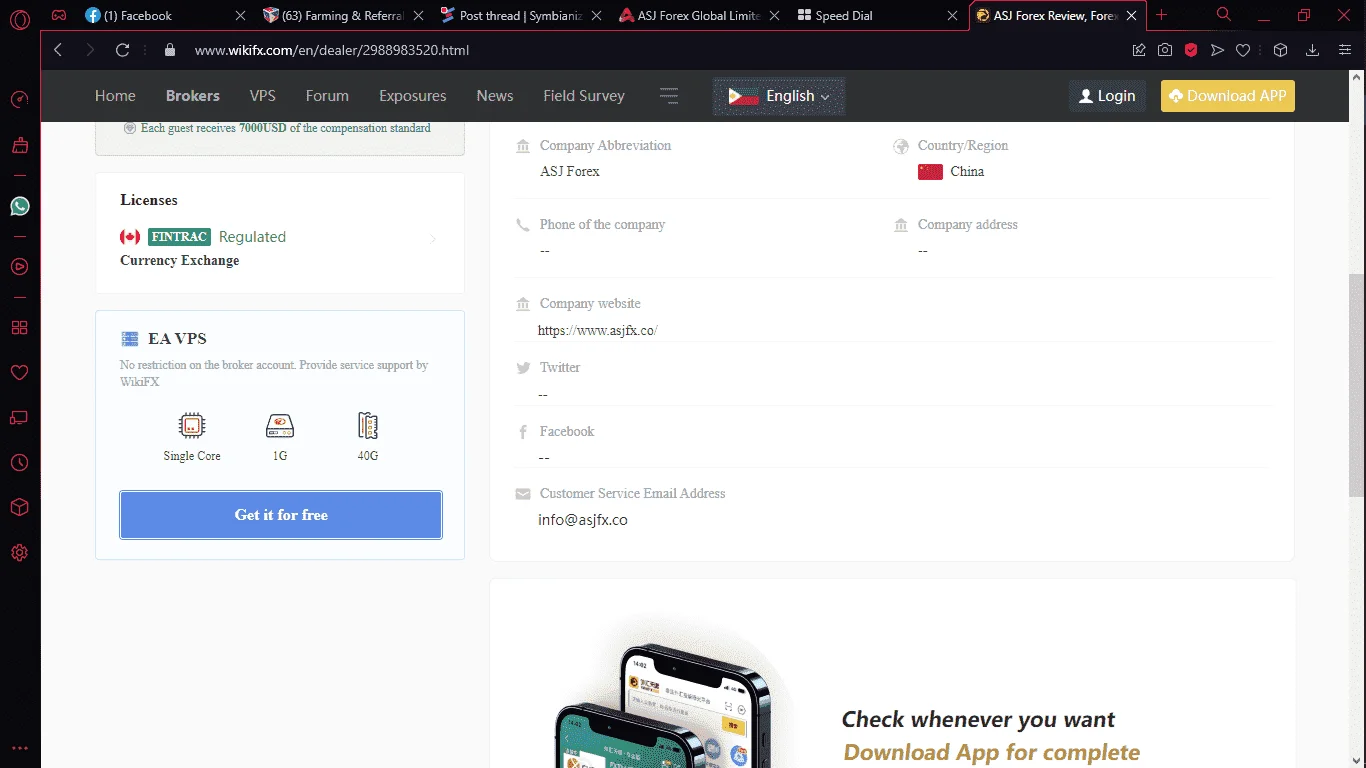Open Speed Dial grid icon in sidebar
Screen dimensions: 1366x768
pos(19,328)
